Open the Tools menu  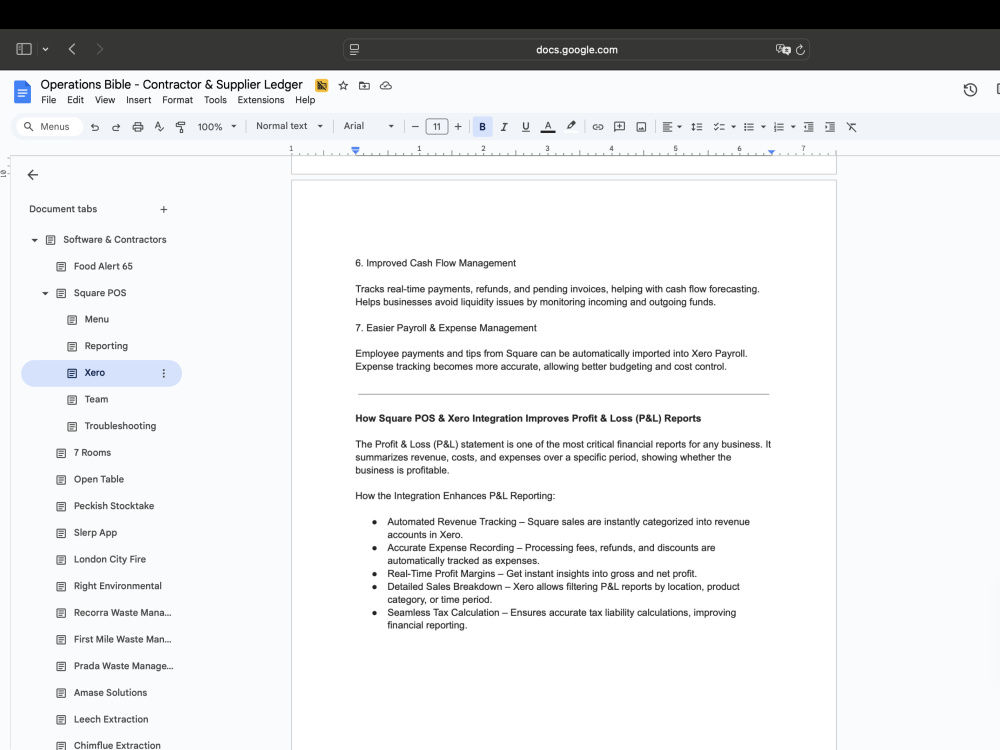(215, 100)
